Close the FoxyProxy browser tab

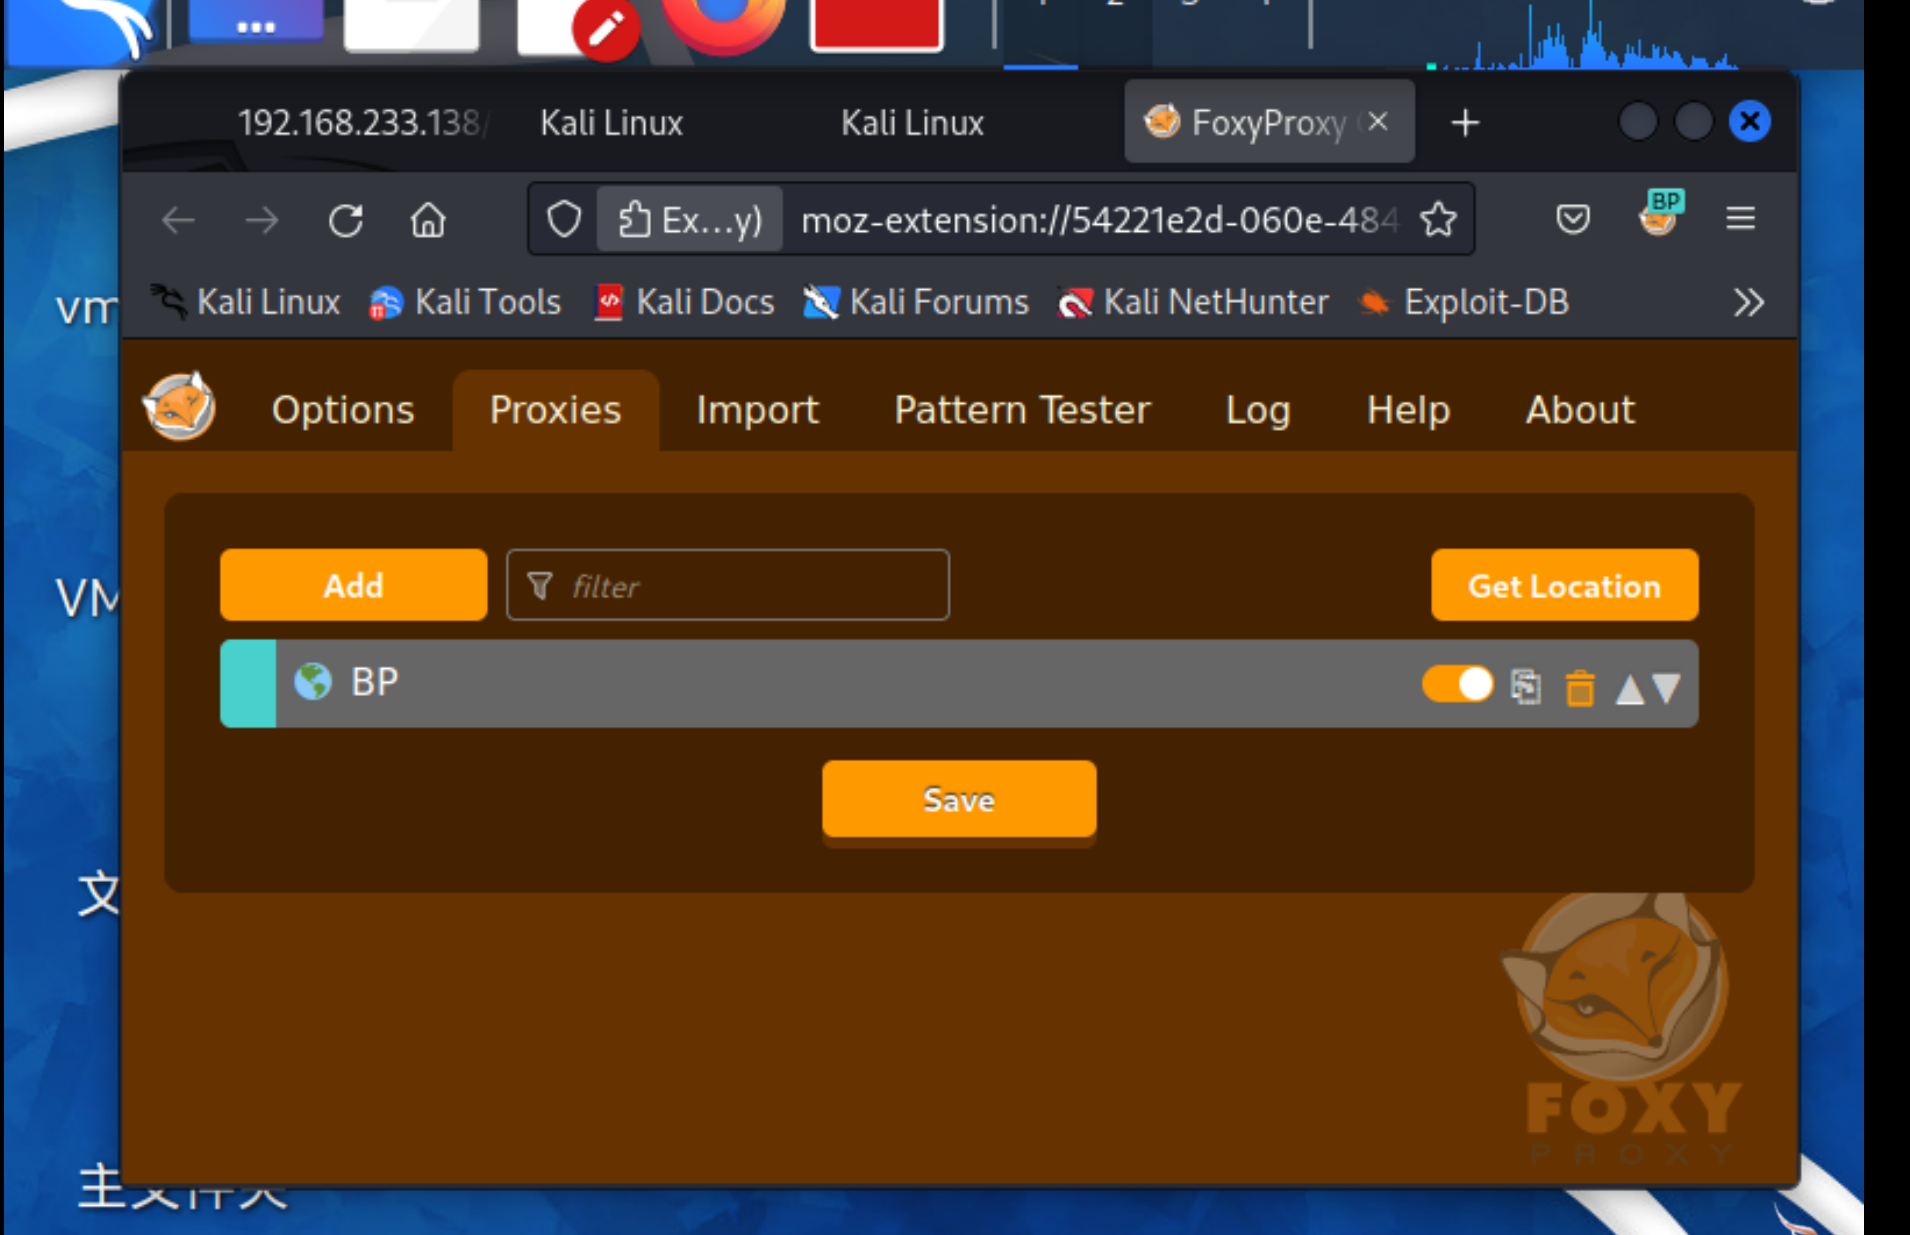(x=1378, y=122)
